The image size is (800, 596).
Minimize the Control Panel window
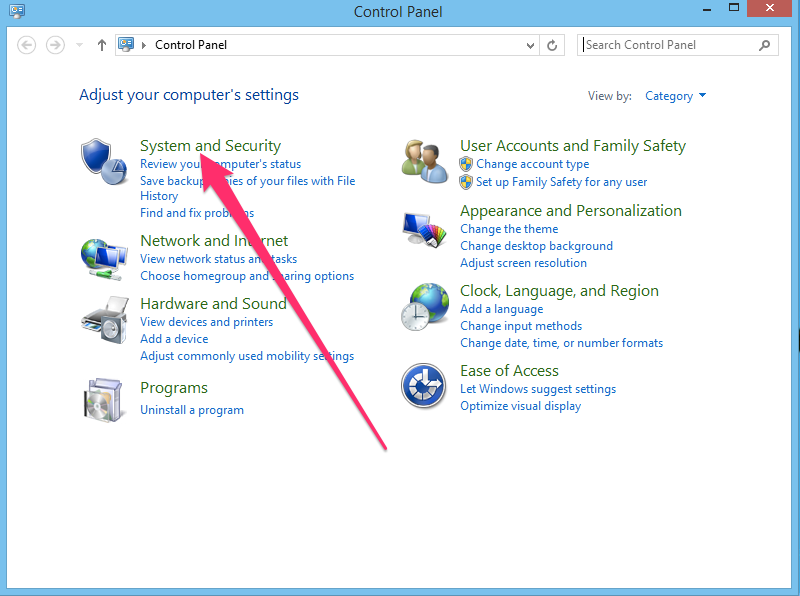pyautogui.click(x=707, y=9)
